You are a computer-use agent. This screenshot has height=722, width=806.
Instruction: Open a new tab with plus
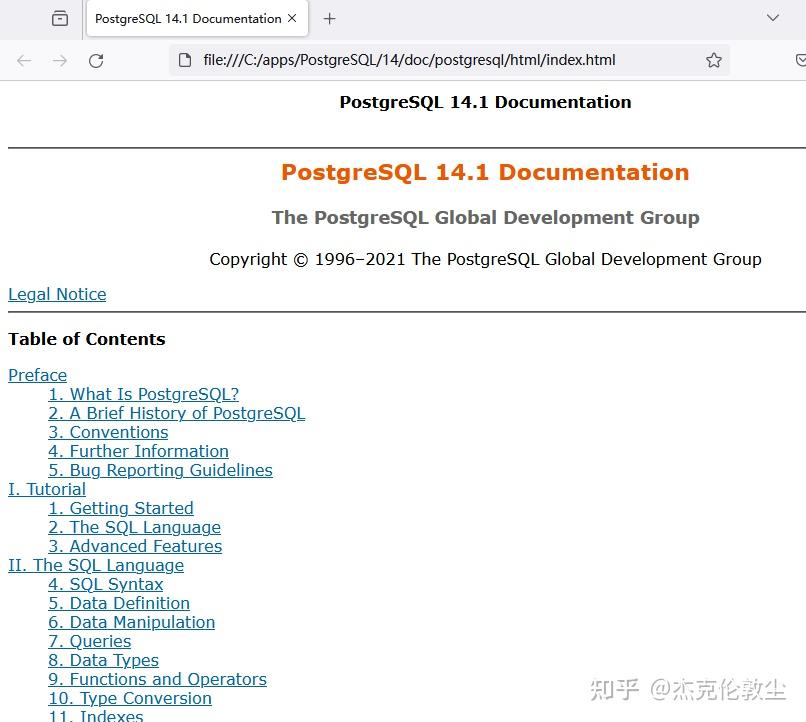point(329,19)
